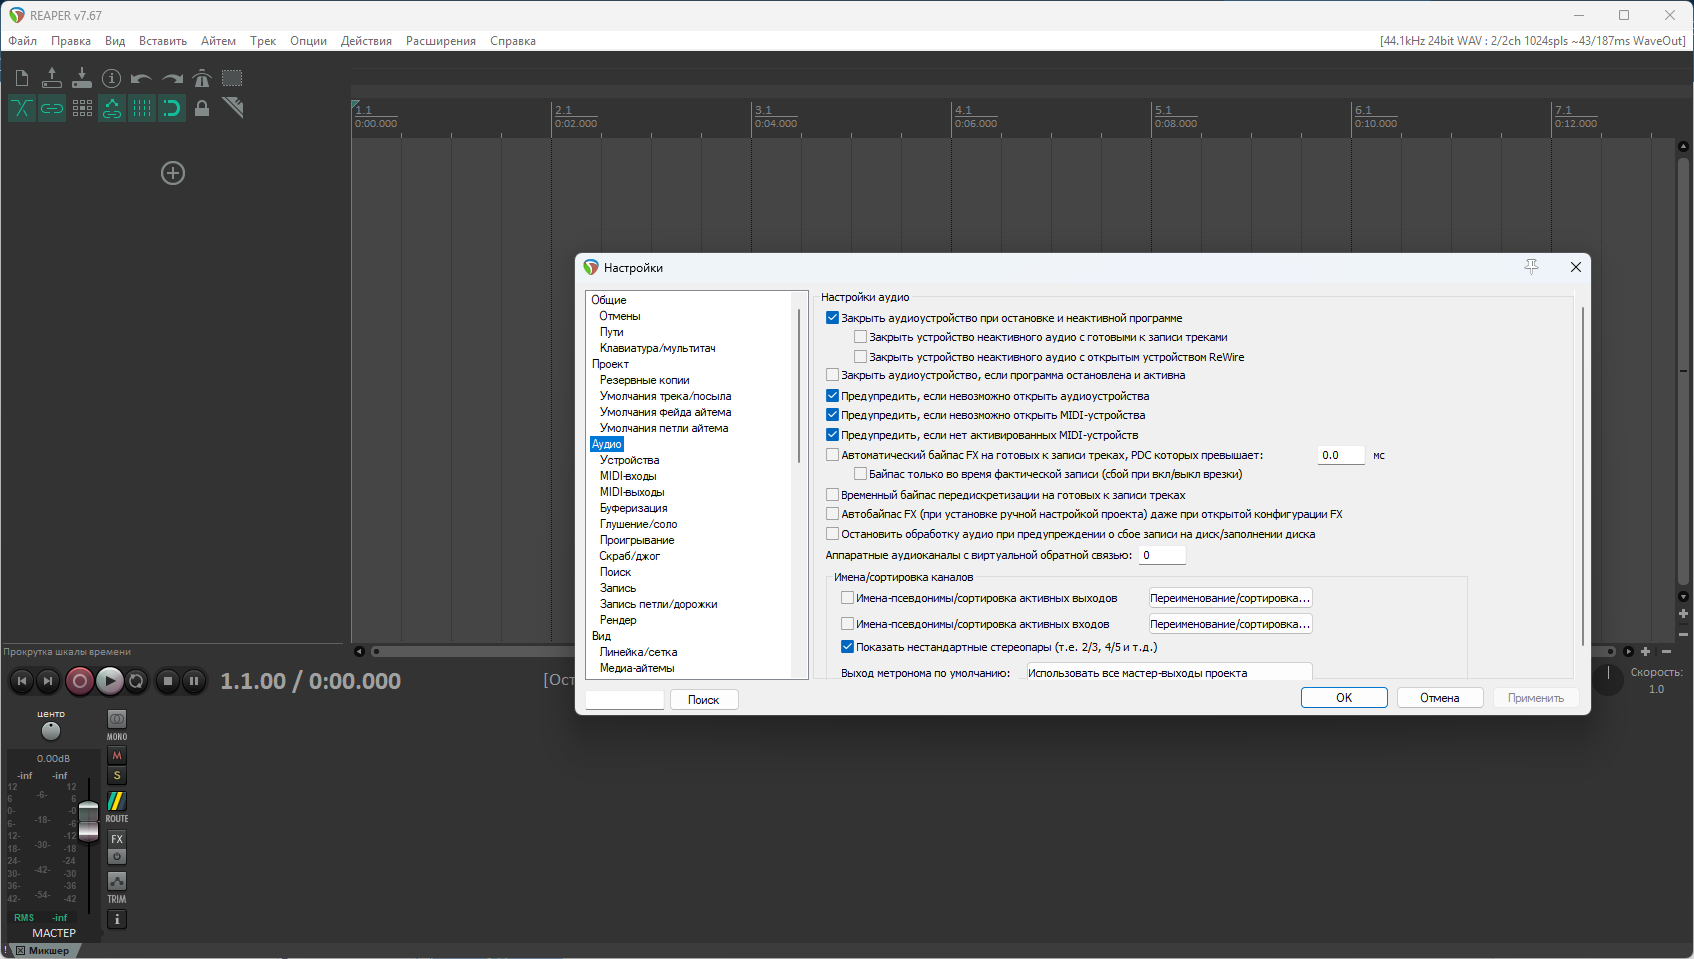The height and width of the screenshot is (959, 1694).
Task: Click the master volume fader handle
Action: coord(89,819)
